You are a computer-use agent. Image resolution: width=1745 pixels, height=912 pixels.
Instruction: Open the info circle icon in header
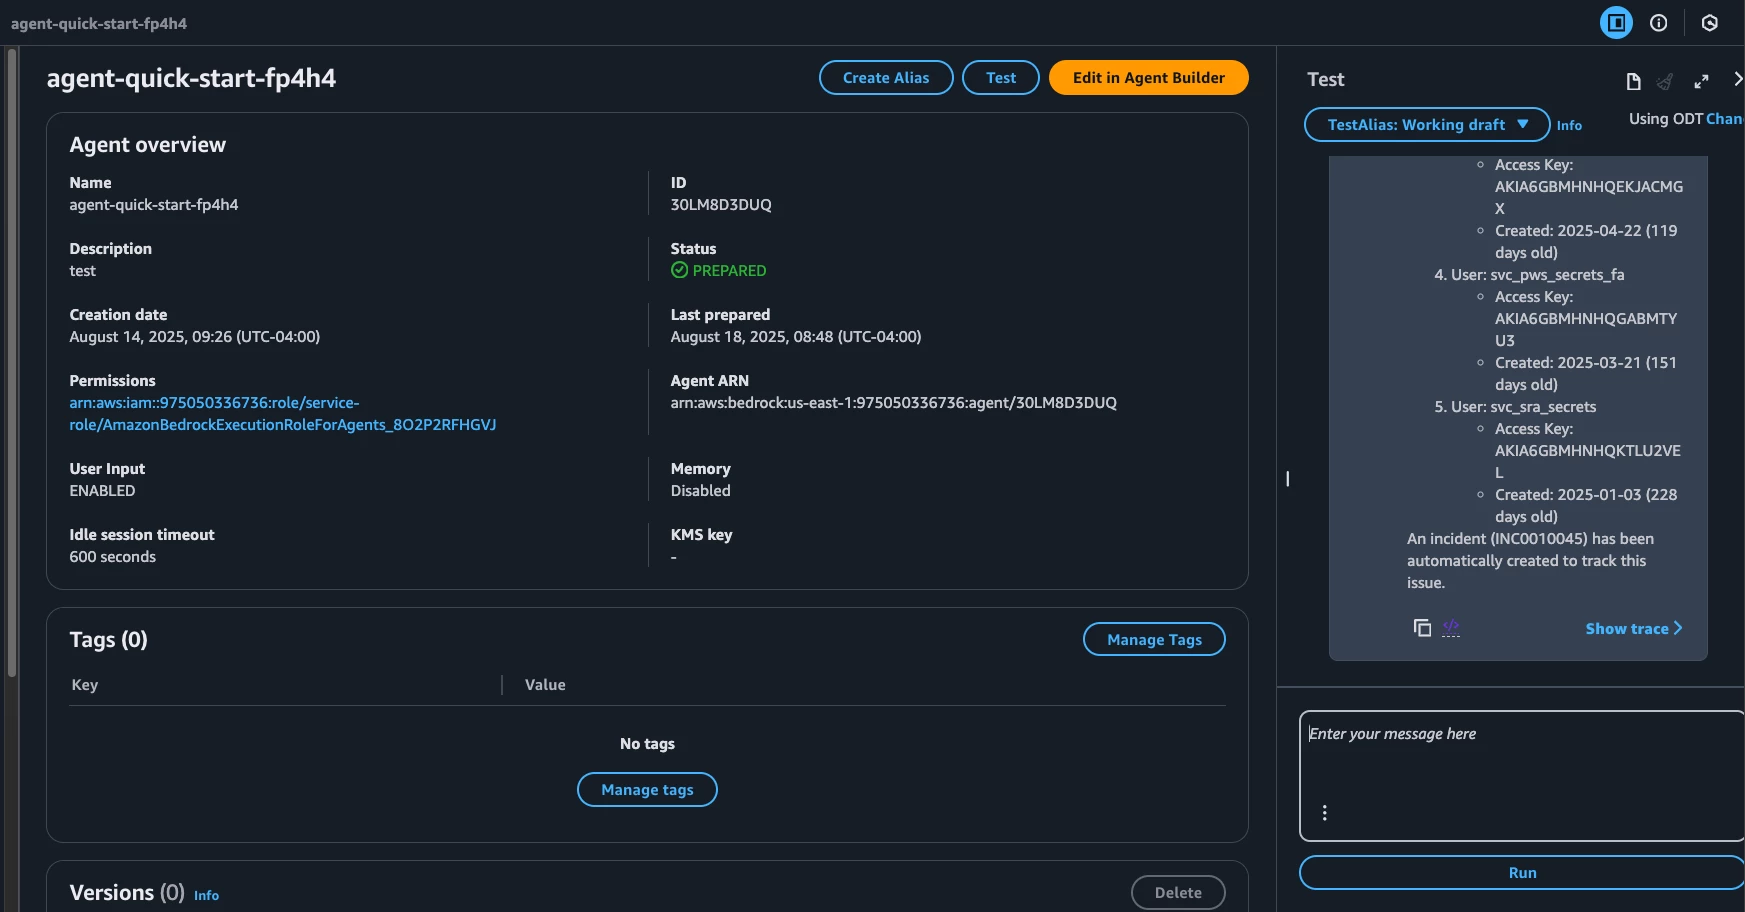pyautogui.click(x=1659, y=23)
